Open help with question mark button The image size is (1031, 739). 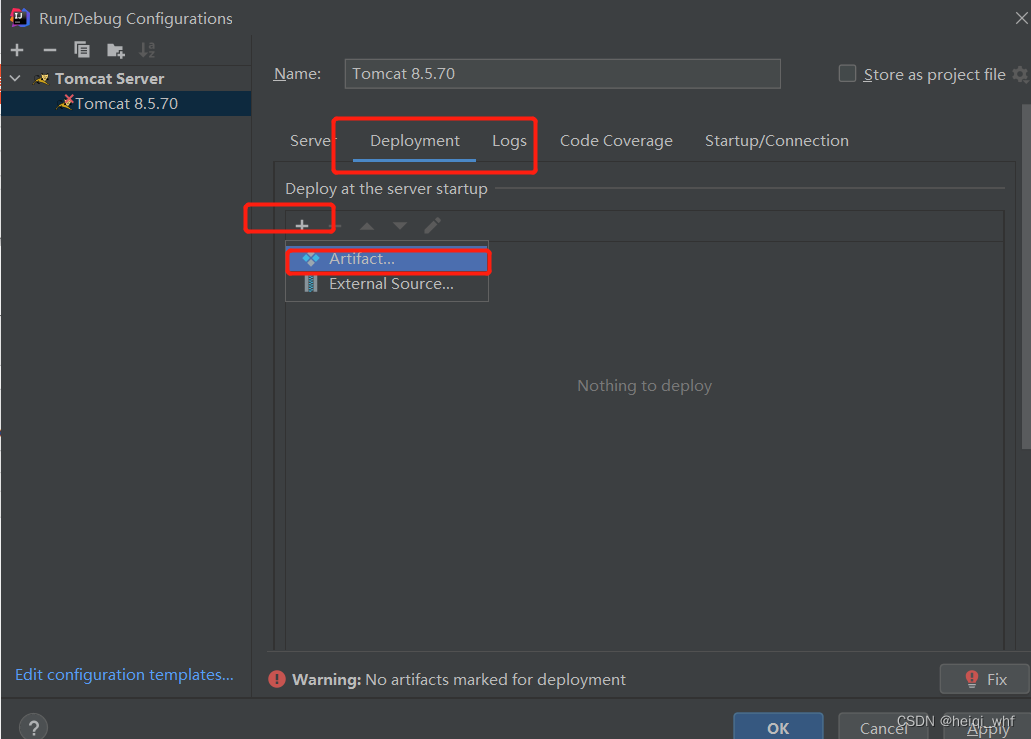(34, 727)
